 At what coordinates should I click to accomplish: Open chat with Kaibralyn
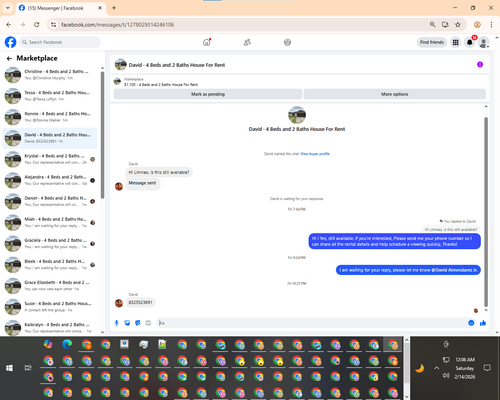pos(50,328)
